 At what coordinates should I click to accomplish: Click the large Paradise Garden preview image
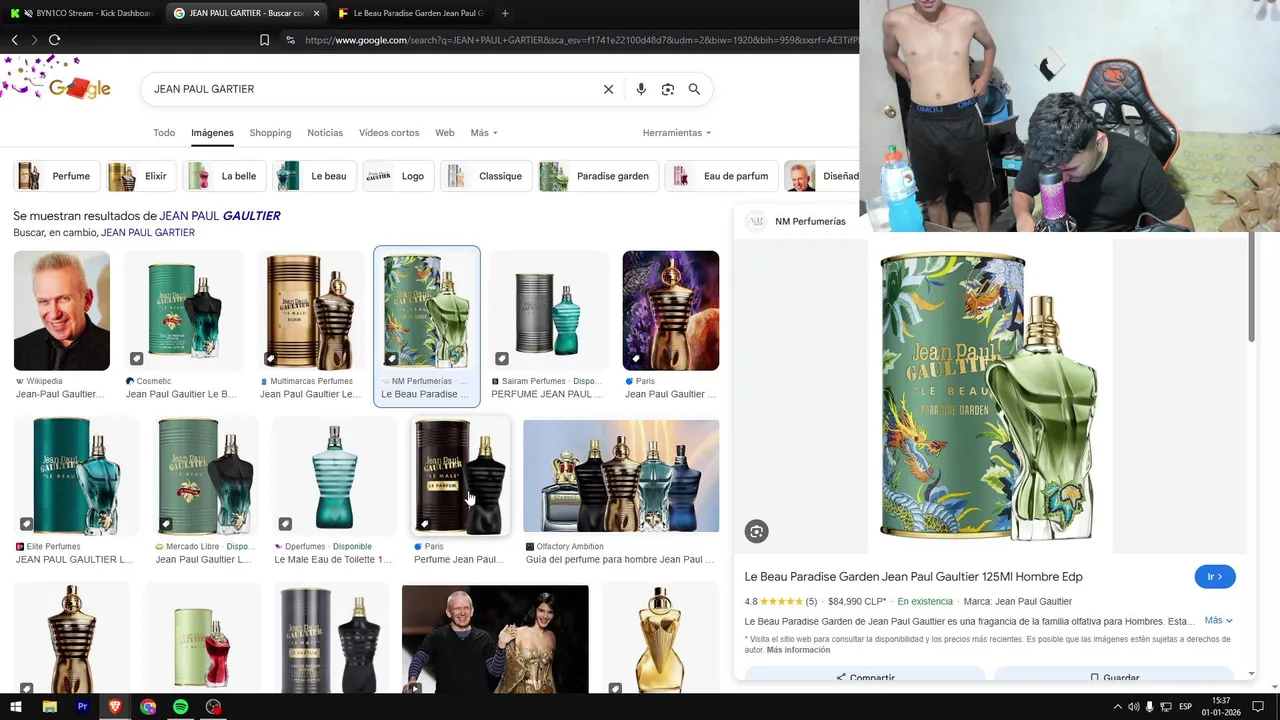pyautogui.click(x=990, y=396)
